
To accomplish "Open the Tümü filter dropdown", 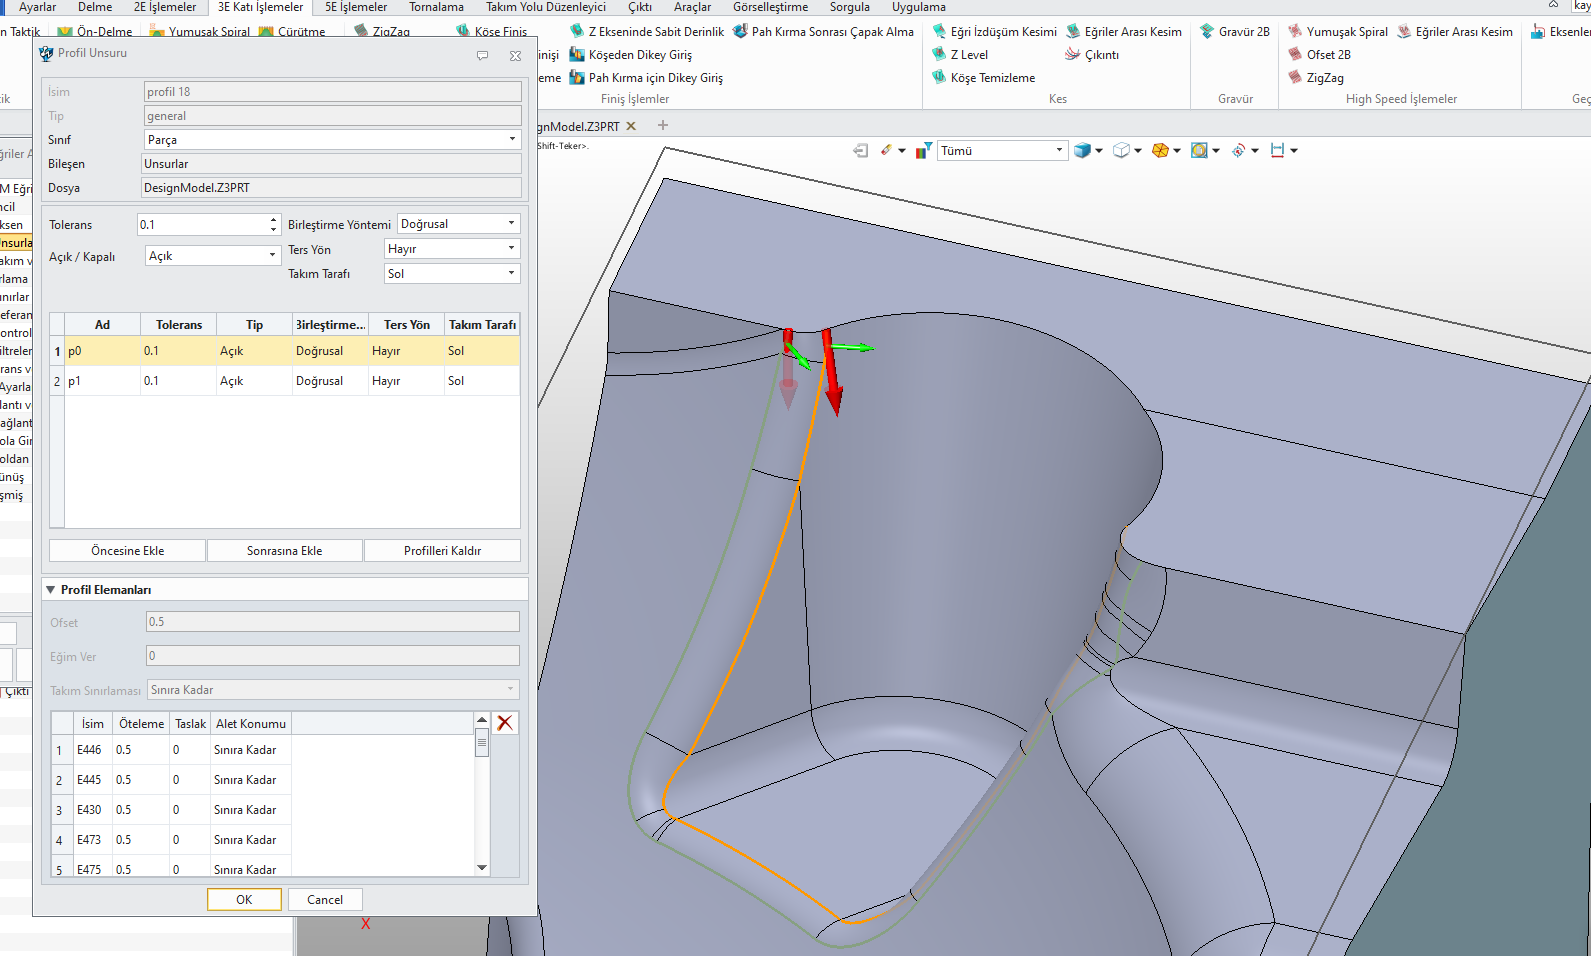I will click(1059, 151).
